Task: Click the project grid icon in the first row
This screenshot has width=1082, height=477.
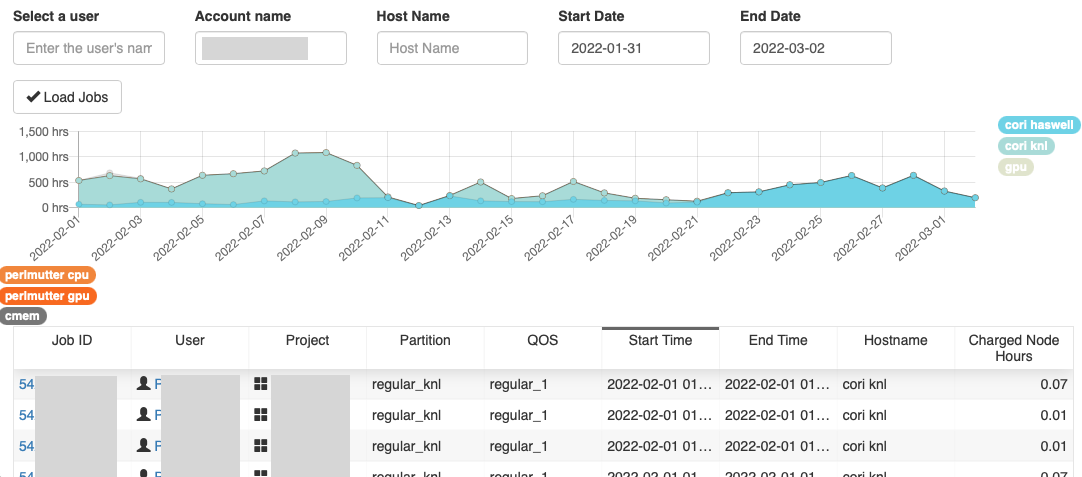Action: click(x=261, y=383)
